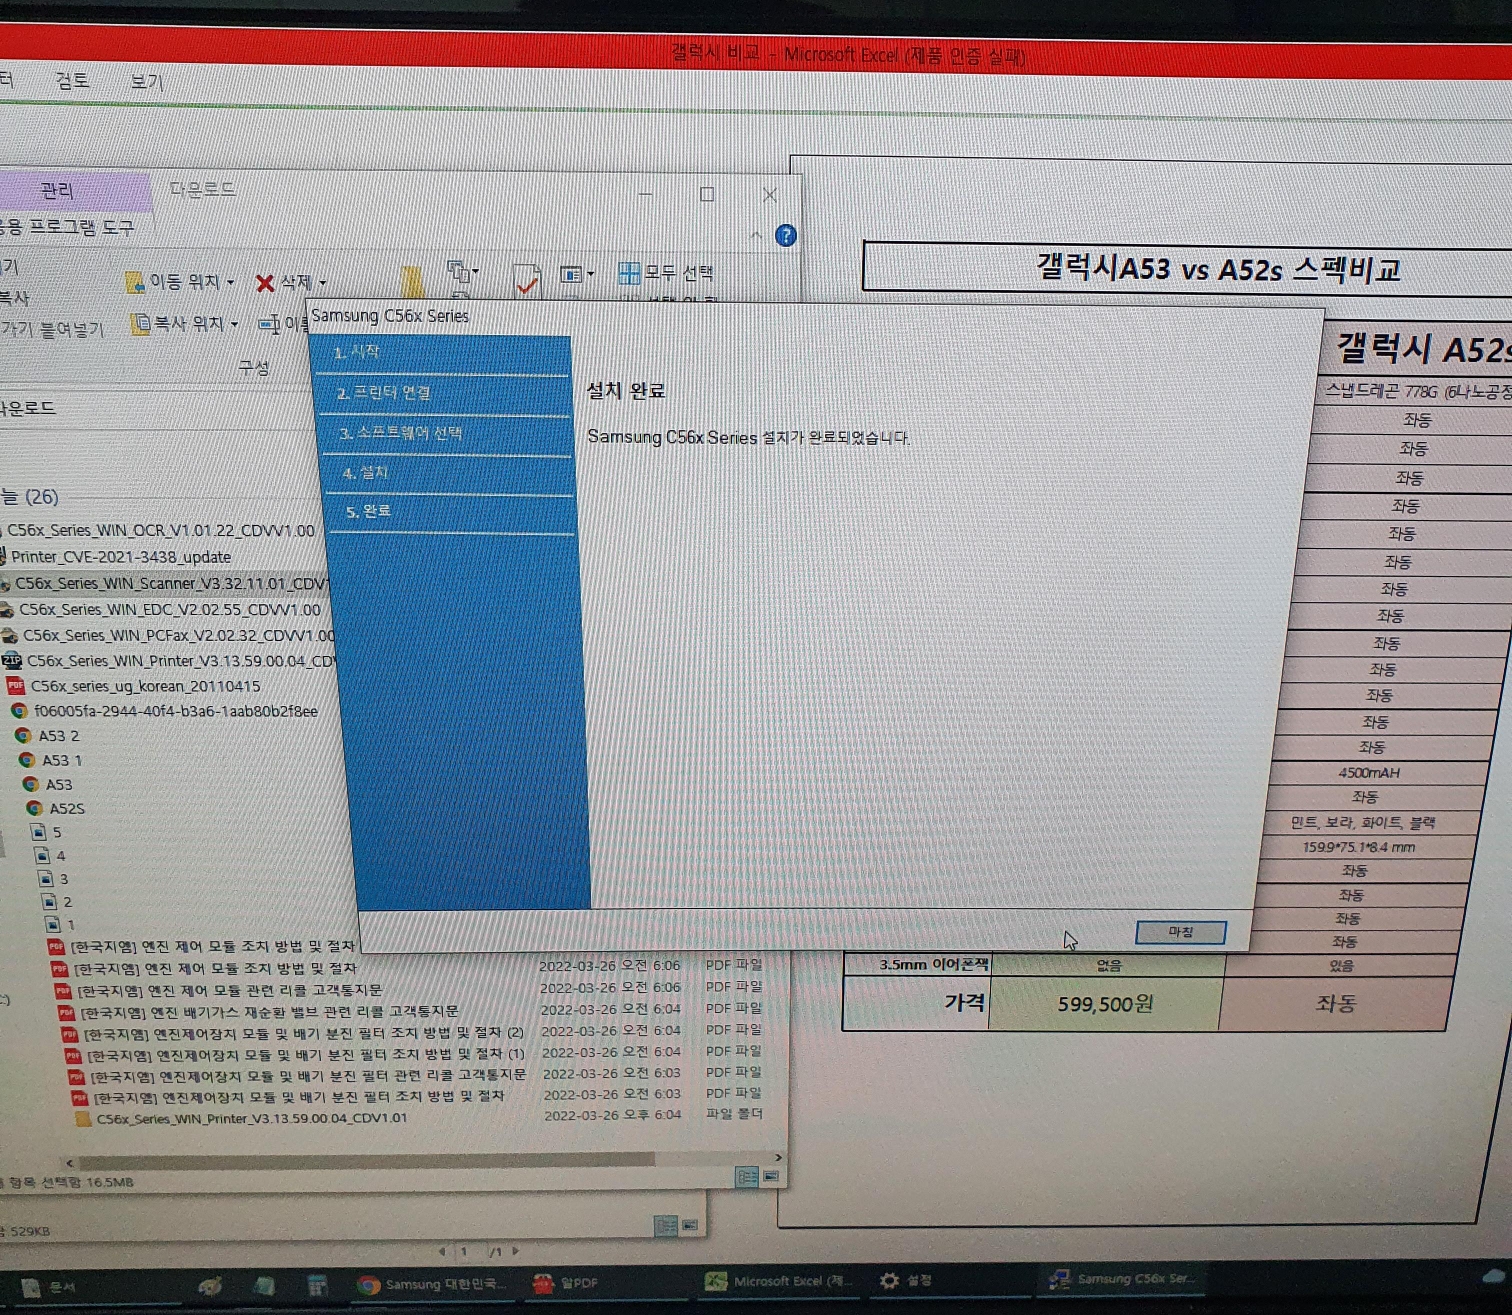Open the calculator icon on taskbar
This screenshot has width=1512, height=1315.
[x=317, y=1285]
